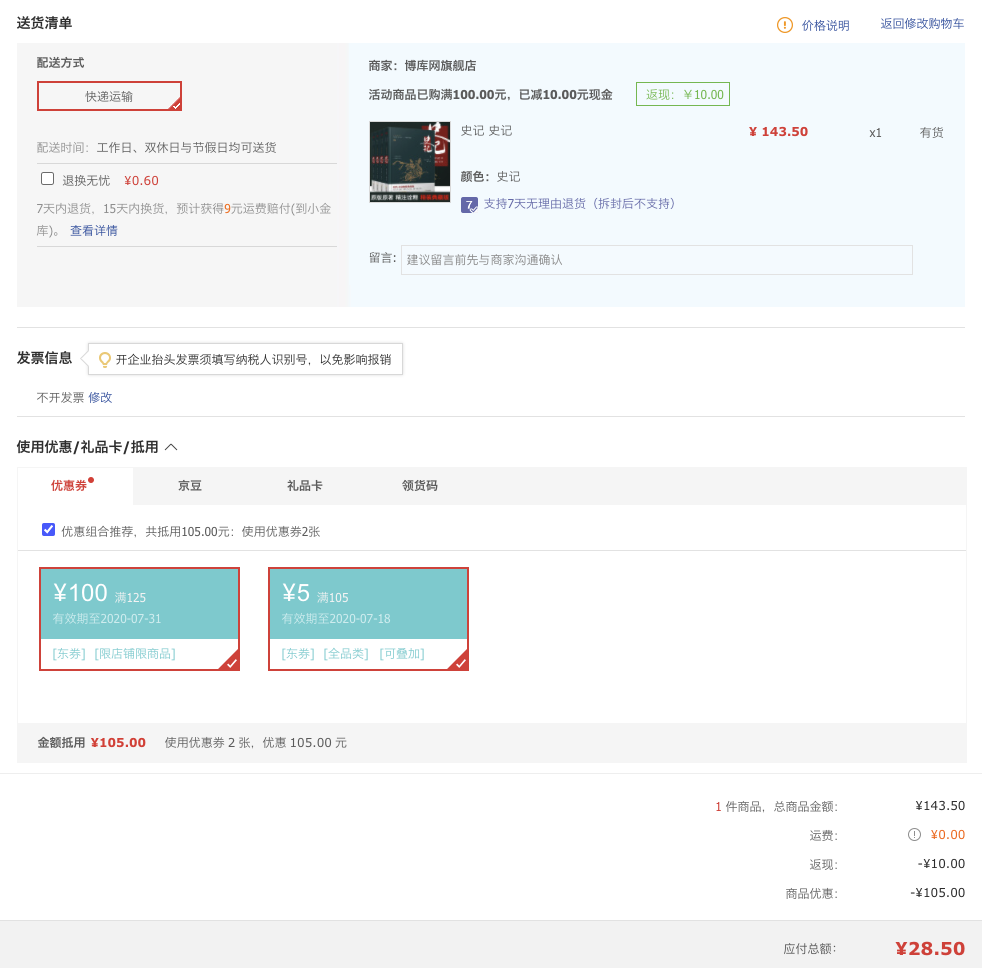Open the 支持7天无理由退货 policy link
The width and height of the screenshot is (982, 968).
click(x=579, y=203)
